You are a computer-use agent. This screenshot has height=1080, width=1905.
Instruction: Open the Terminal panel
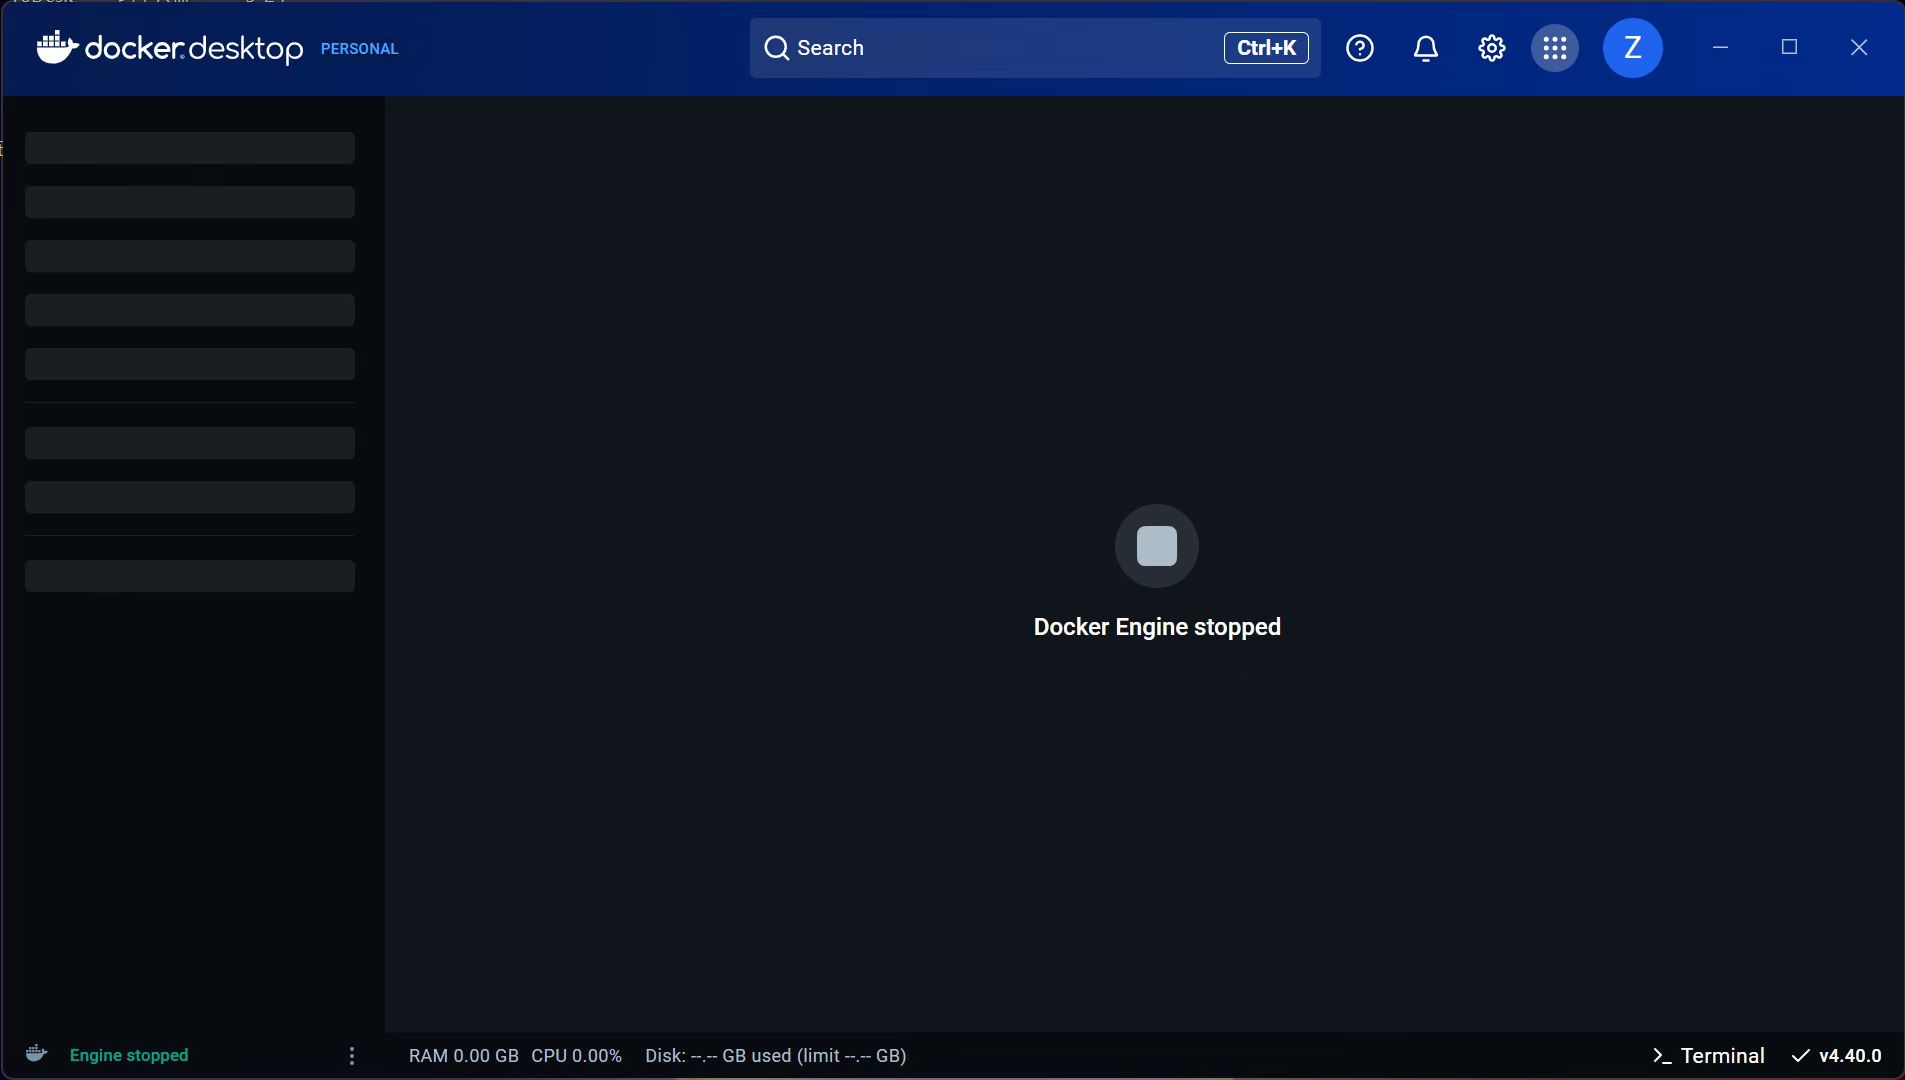pos(1709,1056)
